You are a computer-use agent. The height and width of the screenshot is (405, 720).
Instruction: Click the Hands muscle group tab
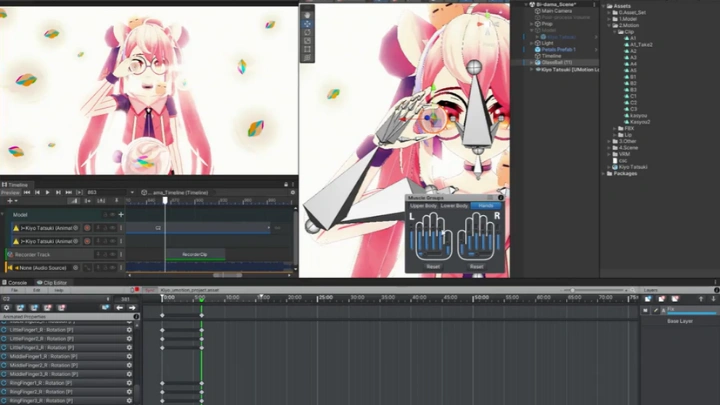coord(486,206)
